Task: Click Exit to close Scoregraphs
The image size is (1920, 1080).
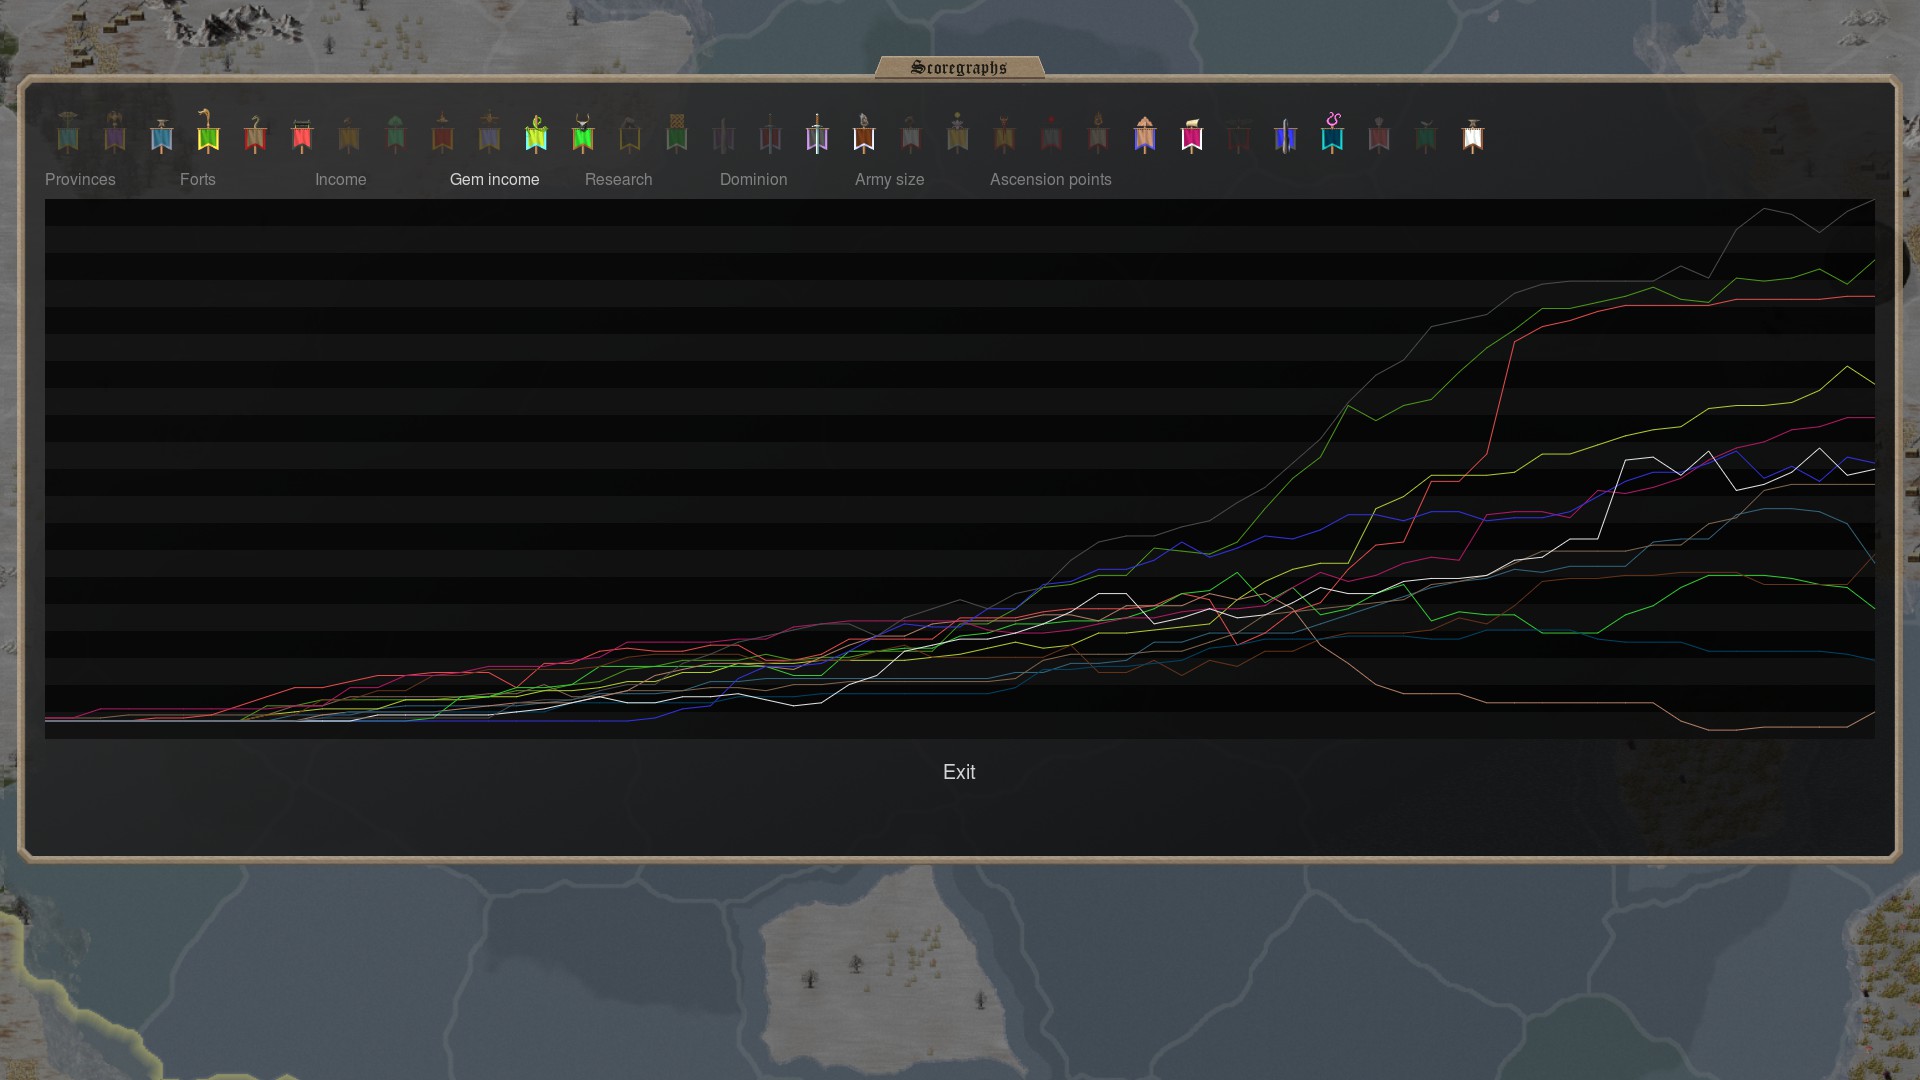Action: 959,772
